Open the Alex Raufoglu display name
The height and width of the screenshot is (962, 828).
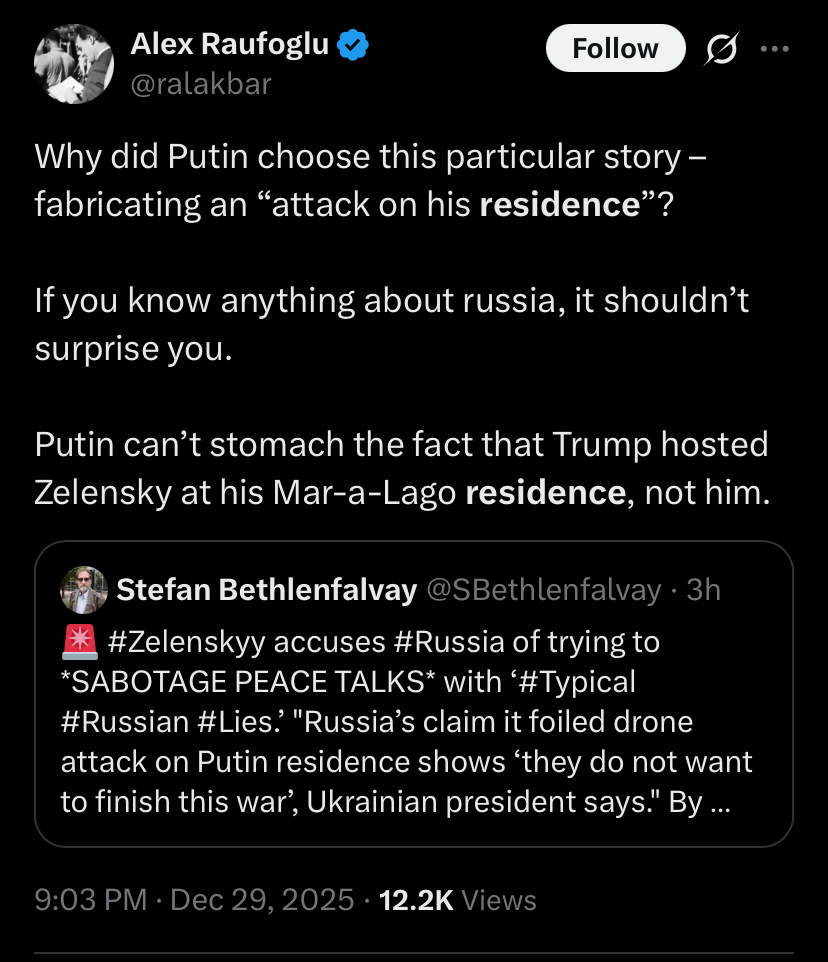[x=230, y=44]
